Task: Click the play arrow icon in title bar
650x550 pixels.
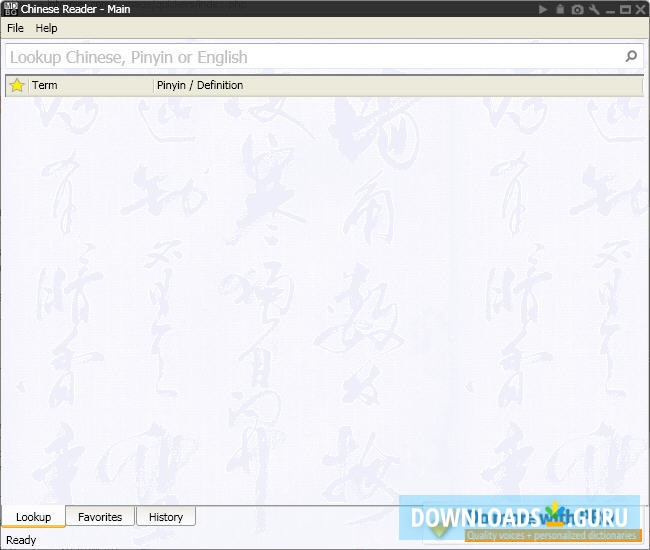Action: coord(543,9)
